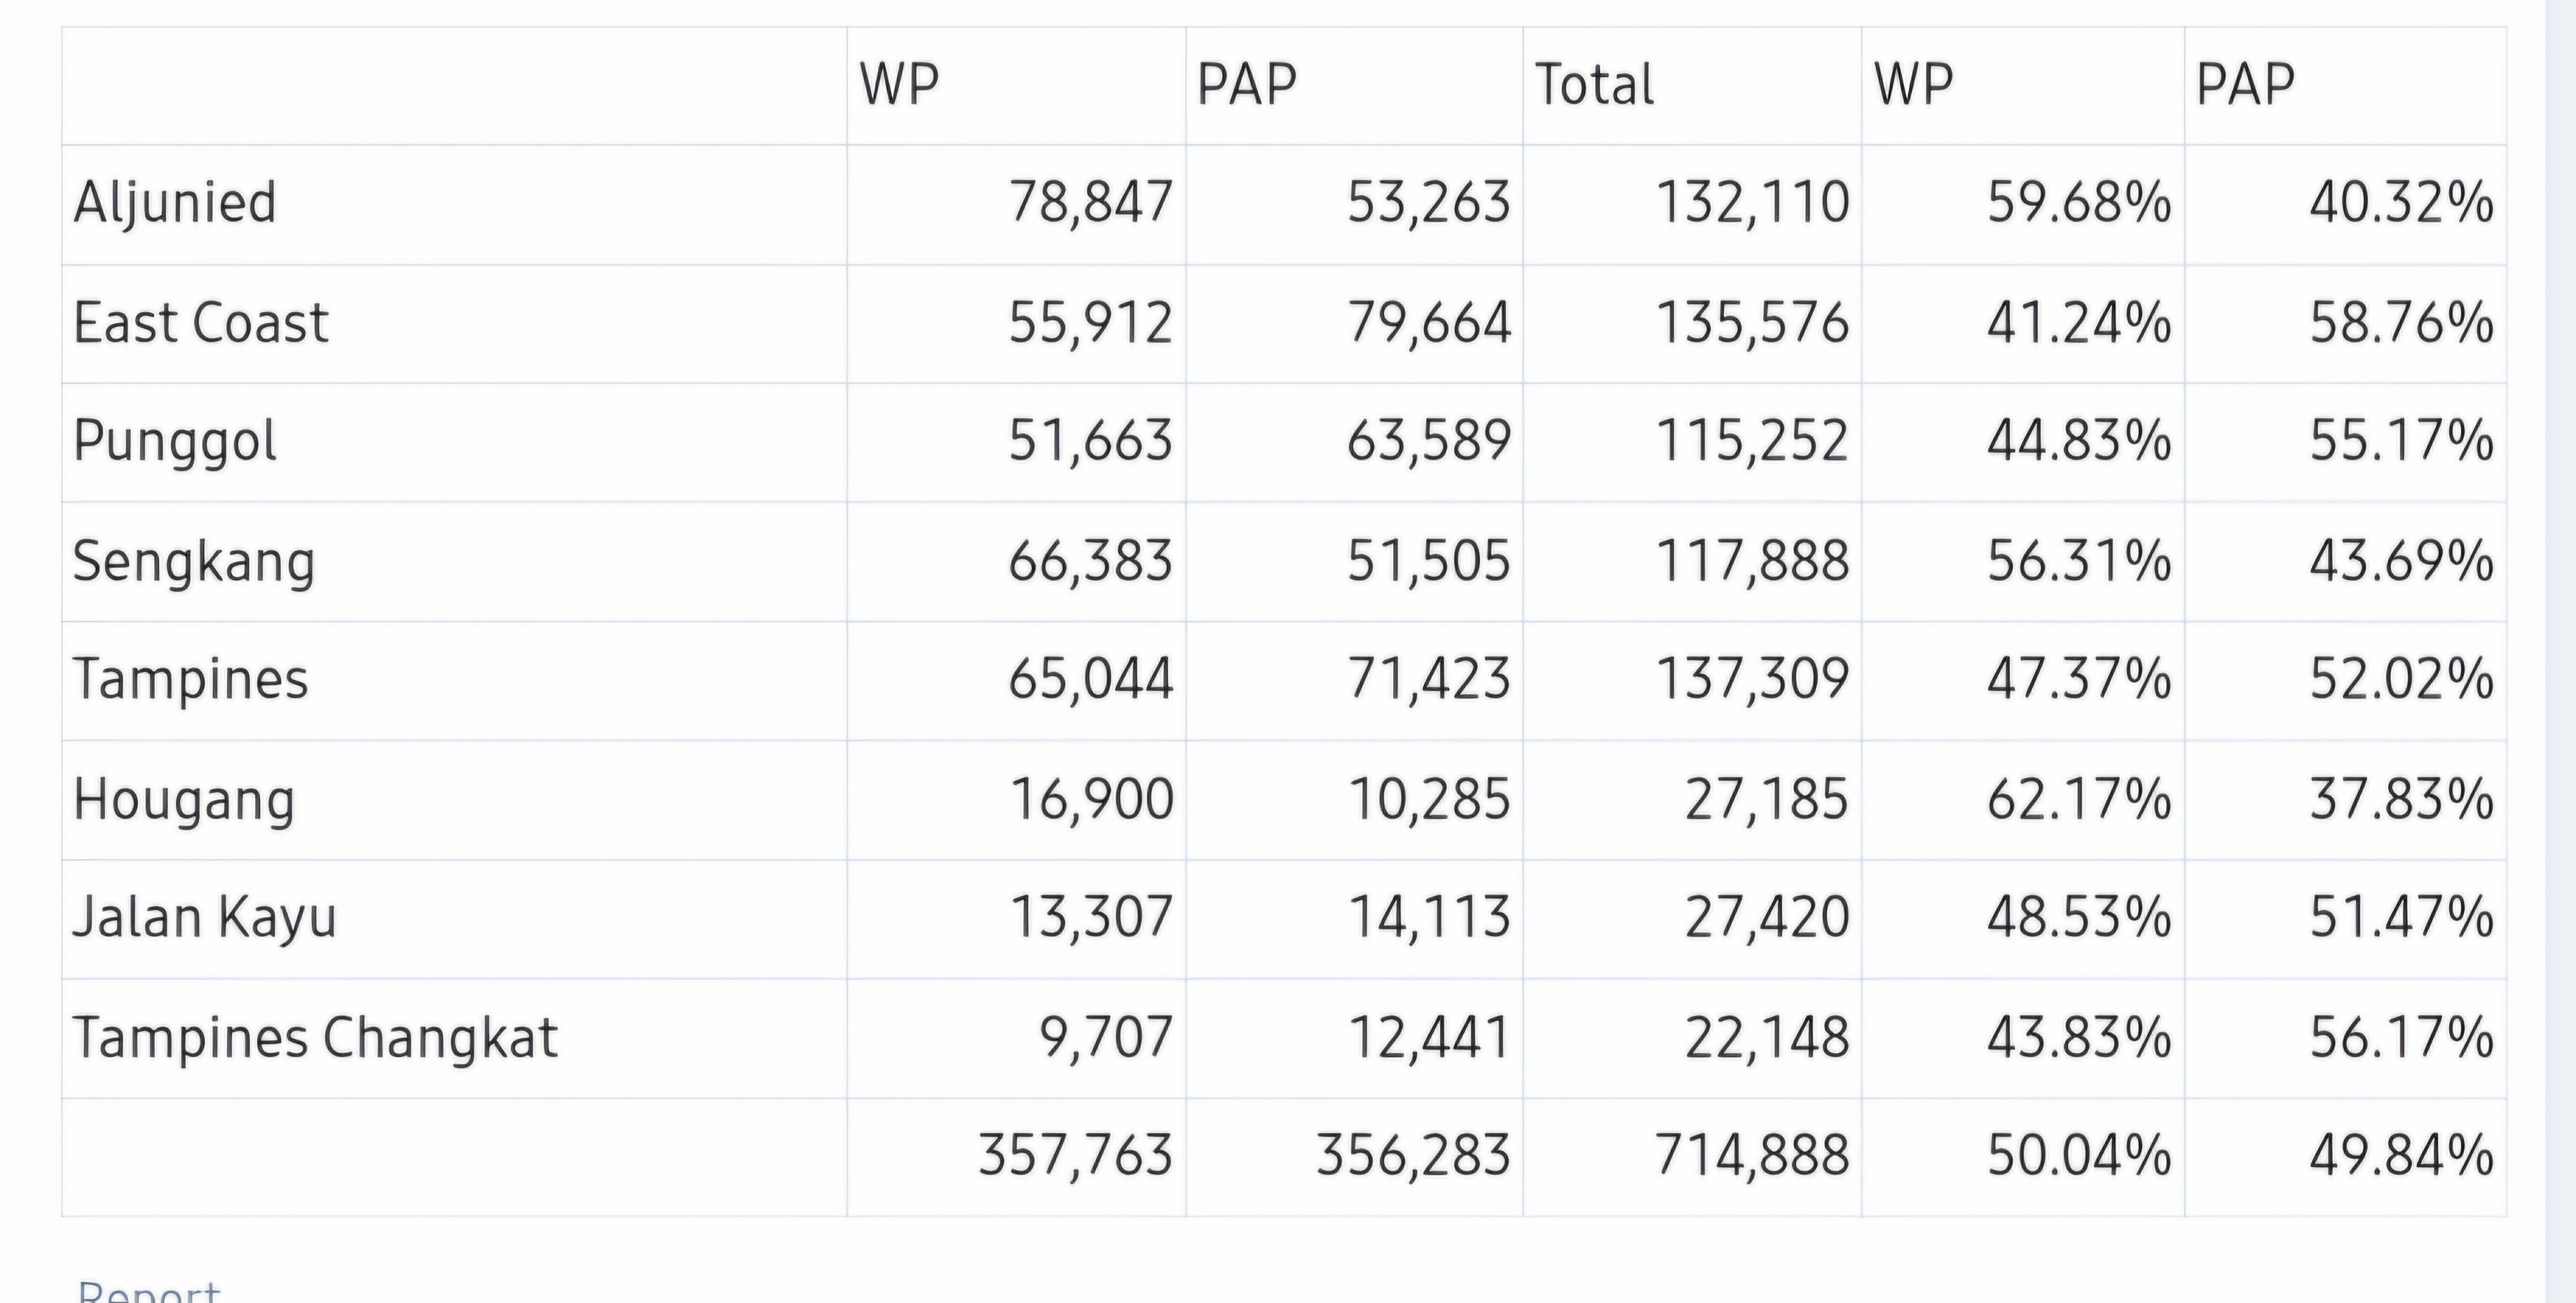Click the Report link below the table
Image resolution: width=2576 pixels, height=1303 pixels.
[x=149, y=1290]
